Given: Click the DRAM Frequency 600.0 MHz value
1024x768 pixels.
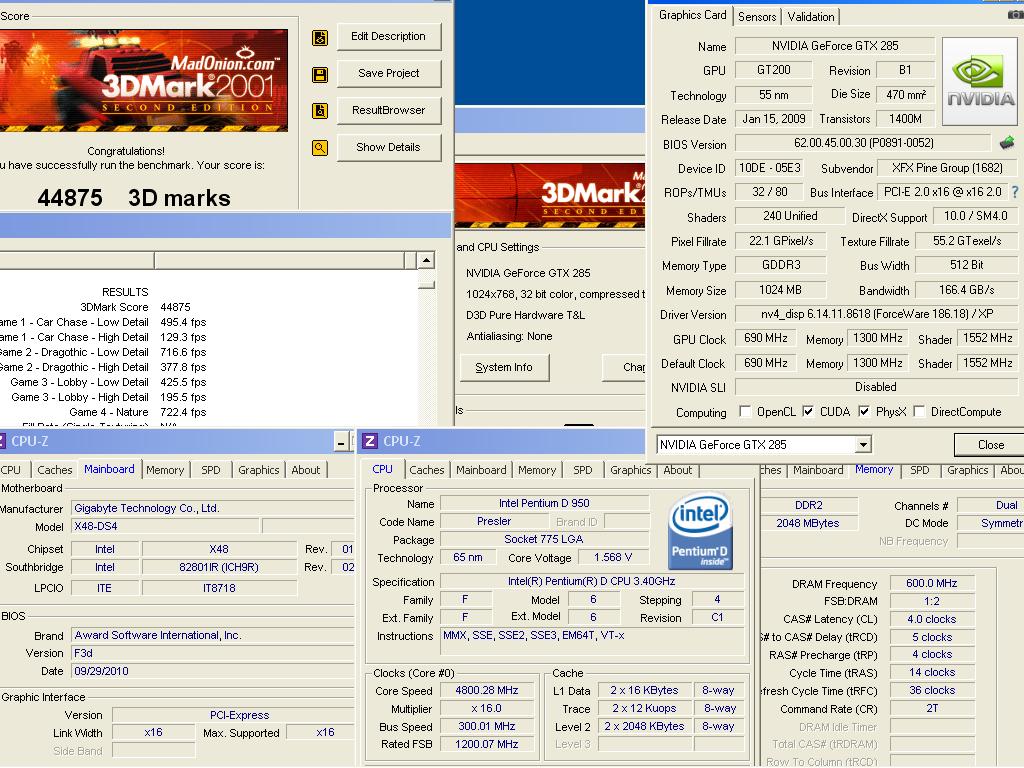Looking at the screenshot, I should click(x=931, y=583).
